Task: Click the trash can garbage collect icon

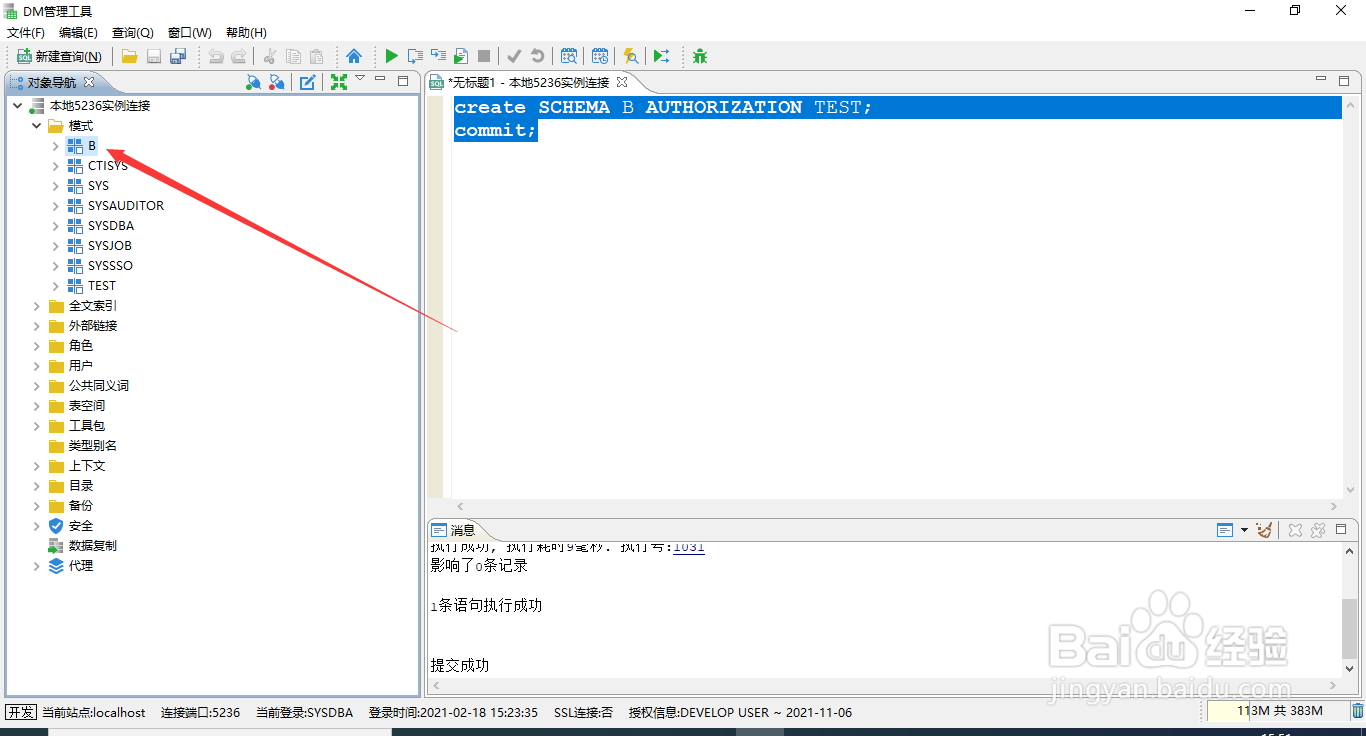Action: pyautogui.click(x=1358, y=711)
